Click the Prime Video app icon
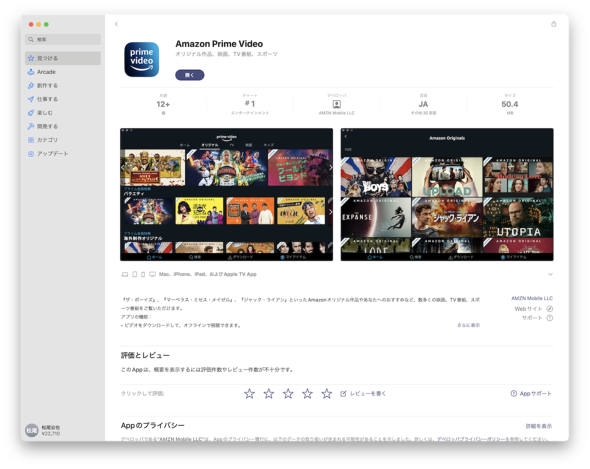 [141, 59]
